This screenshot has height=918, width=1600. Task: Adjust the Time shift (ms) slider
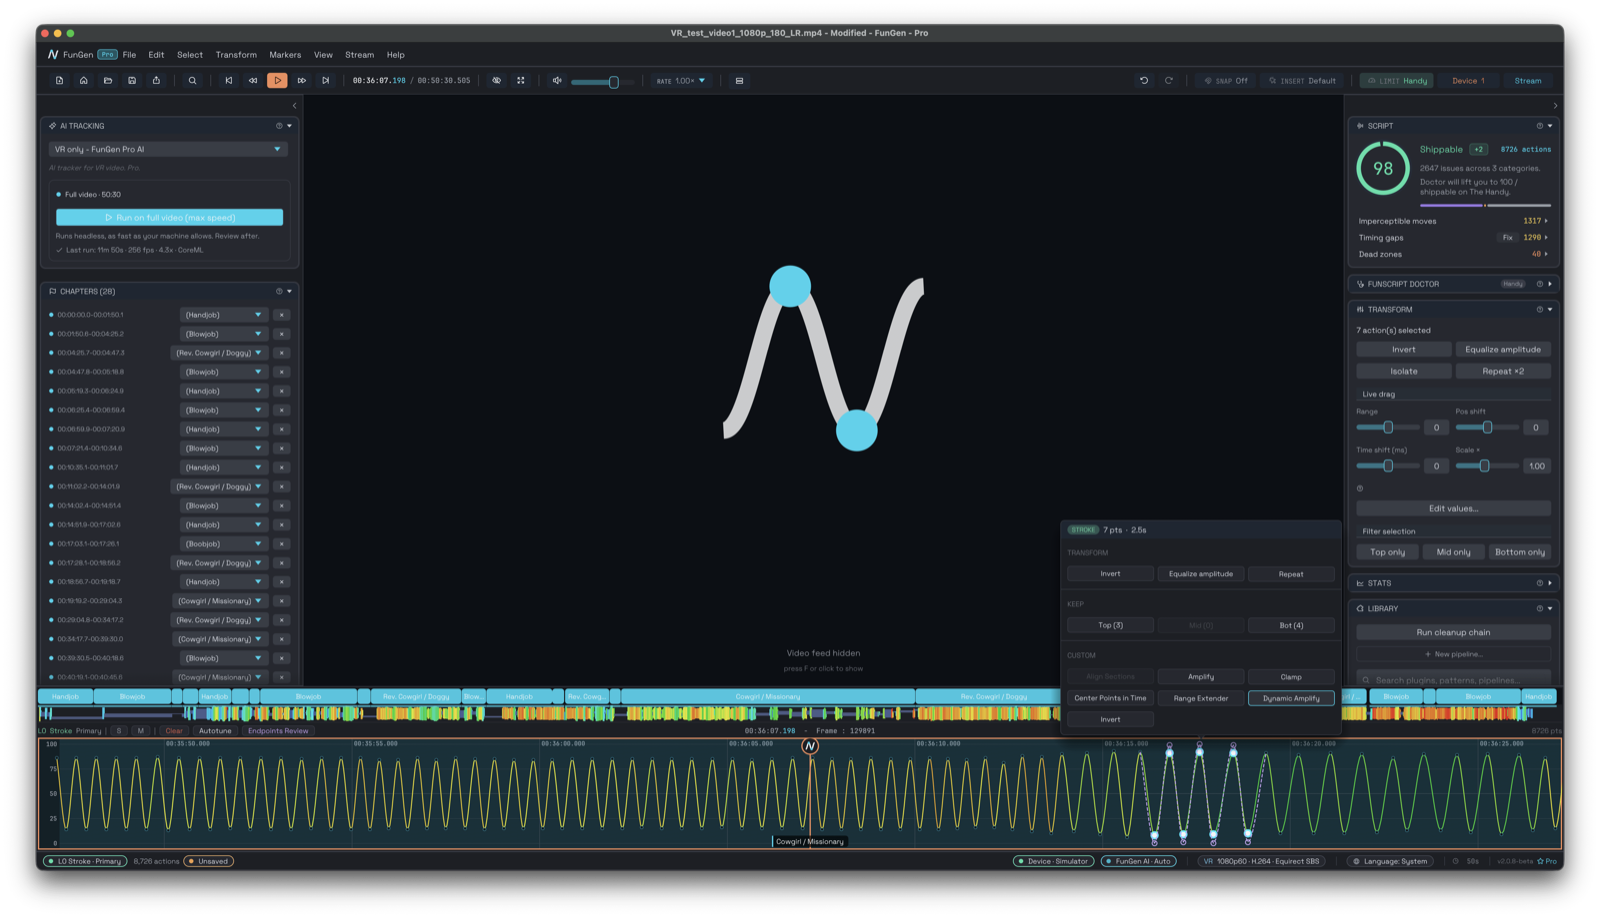tap(1388, 466)
